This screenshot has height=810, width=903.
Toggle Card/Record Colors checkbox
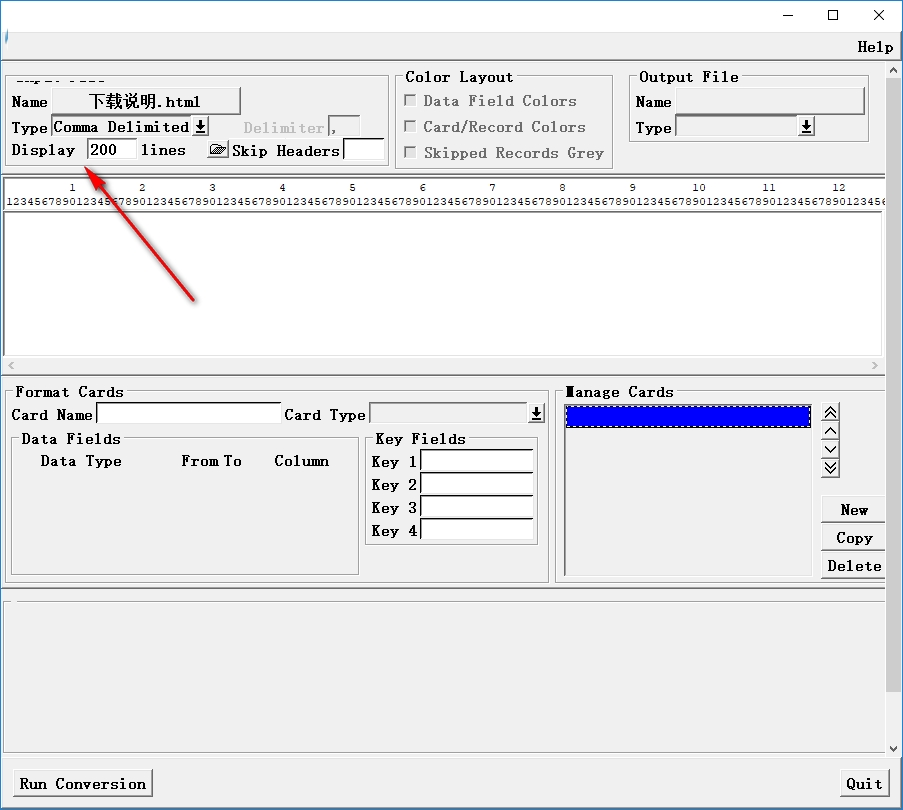click(410, 127)
